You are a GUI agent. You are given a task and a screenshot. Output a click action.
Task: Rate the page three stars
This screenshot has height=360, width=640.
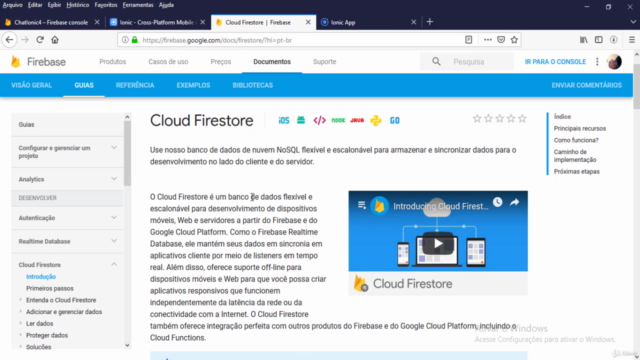[x=500, y=119]
